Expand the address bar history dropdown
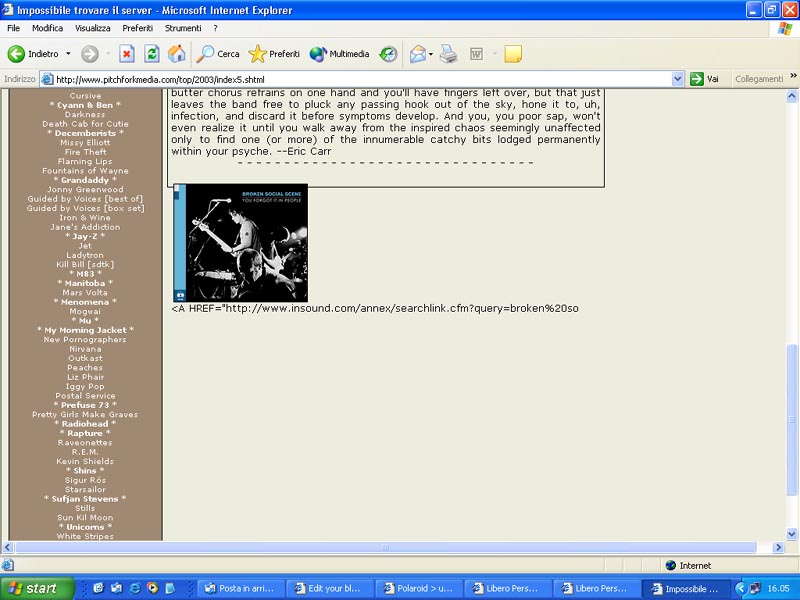 678,79
